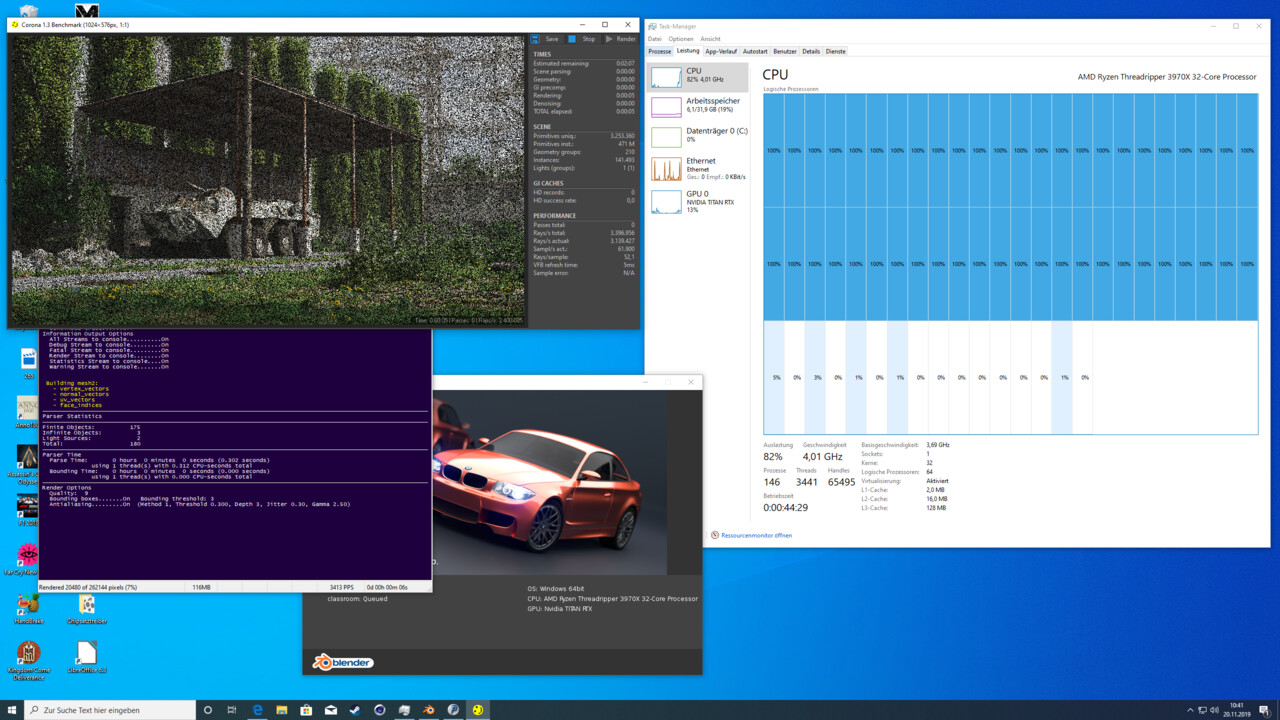Launch Microsoft Edge from the taskbar

pyautogui.click(x=257, y=710)
